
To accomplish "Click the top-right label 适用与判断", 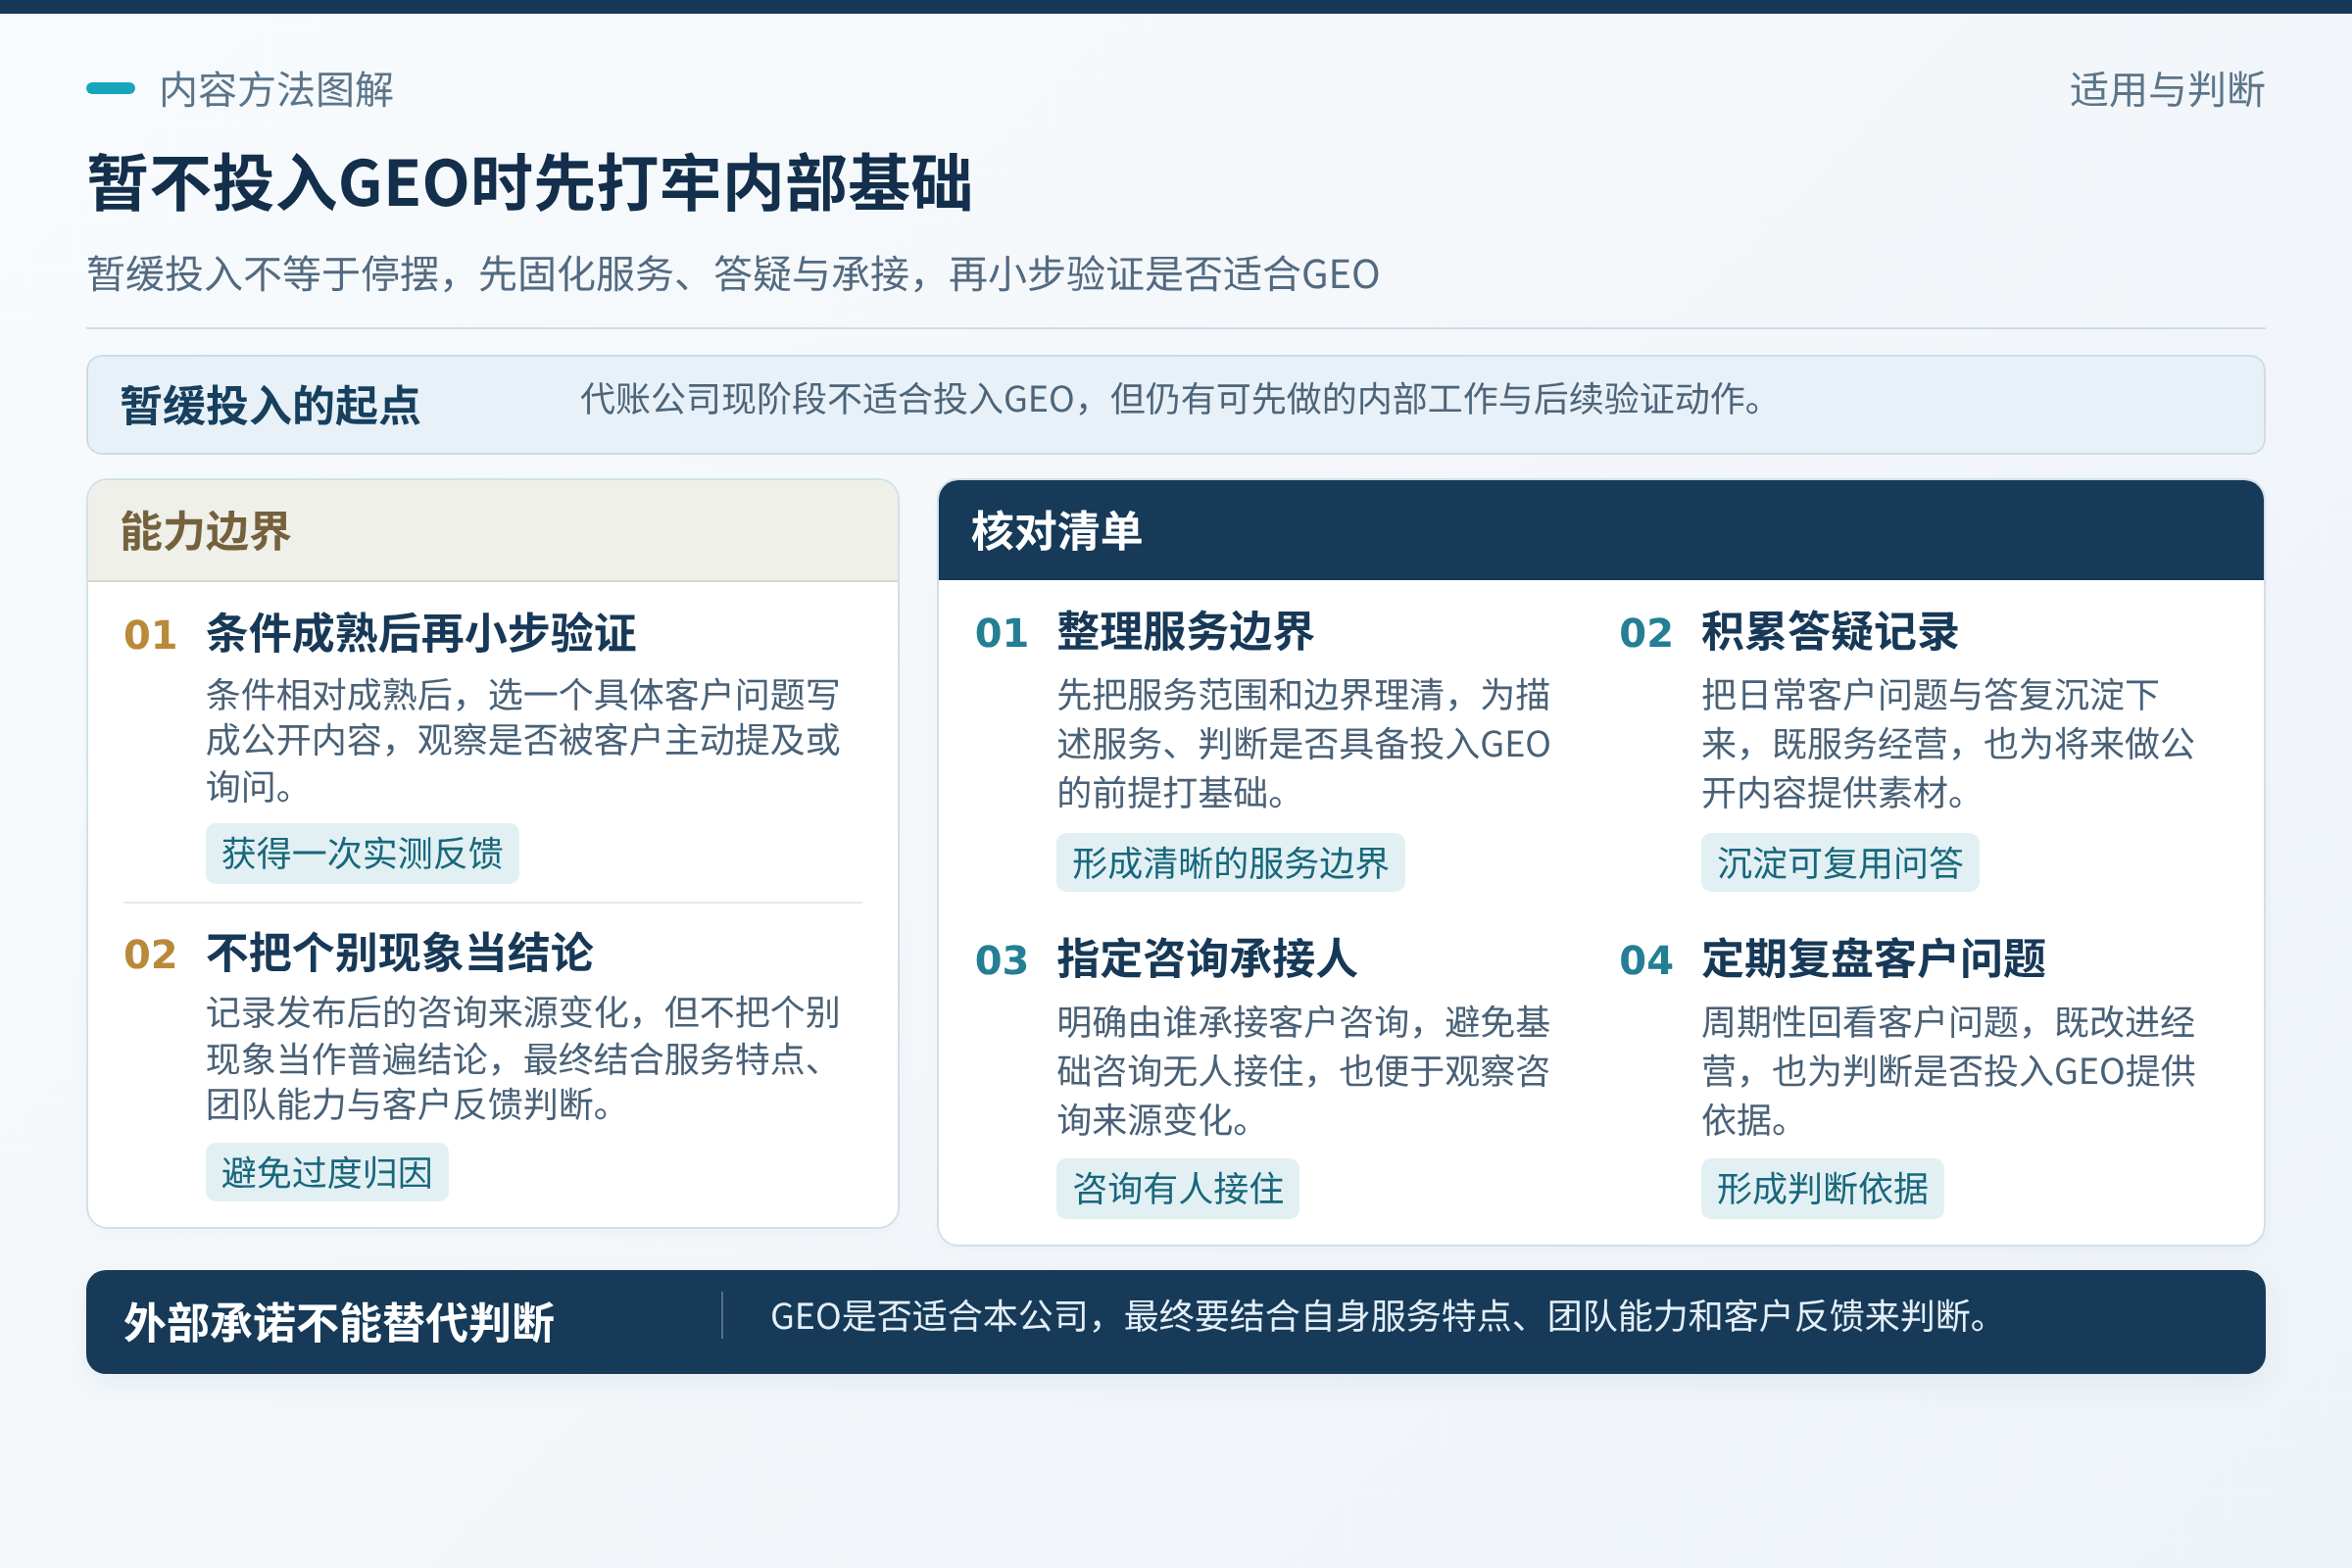I will [x=2167, y=90].
